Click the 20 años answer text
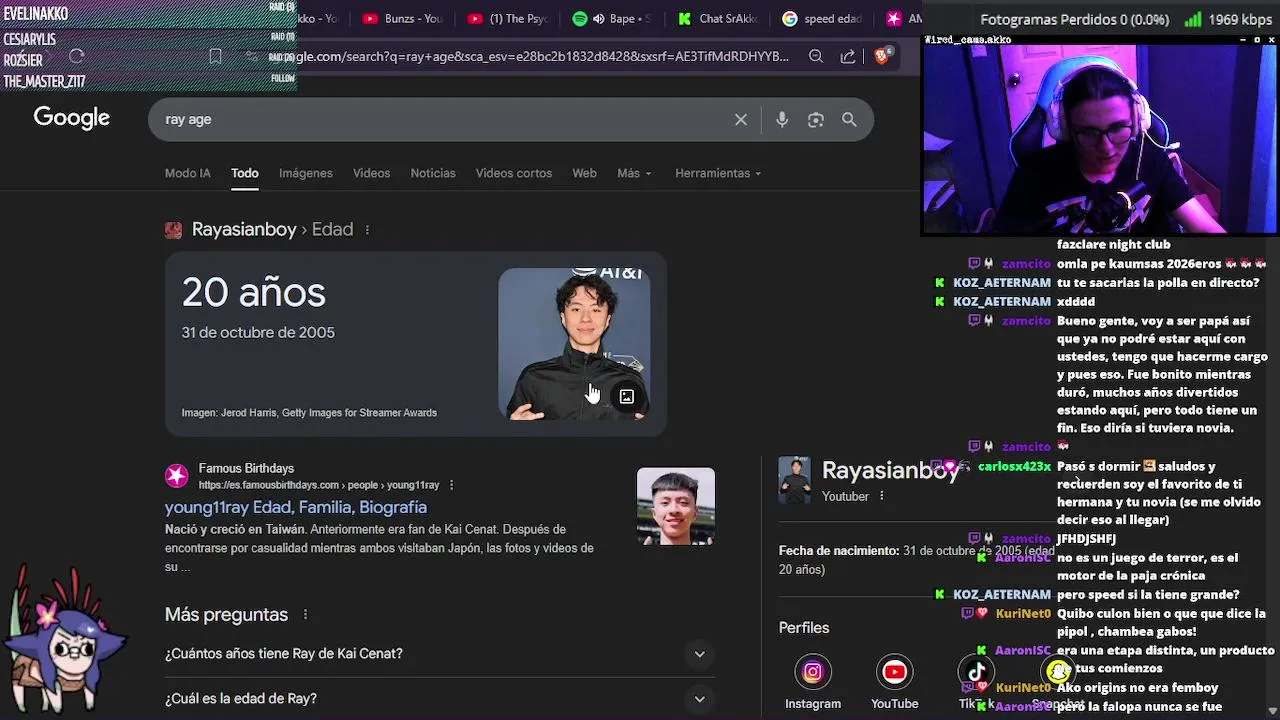This screenshot has height=720, width=1280. pyautogui.click(x=254, y=293)
